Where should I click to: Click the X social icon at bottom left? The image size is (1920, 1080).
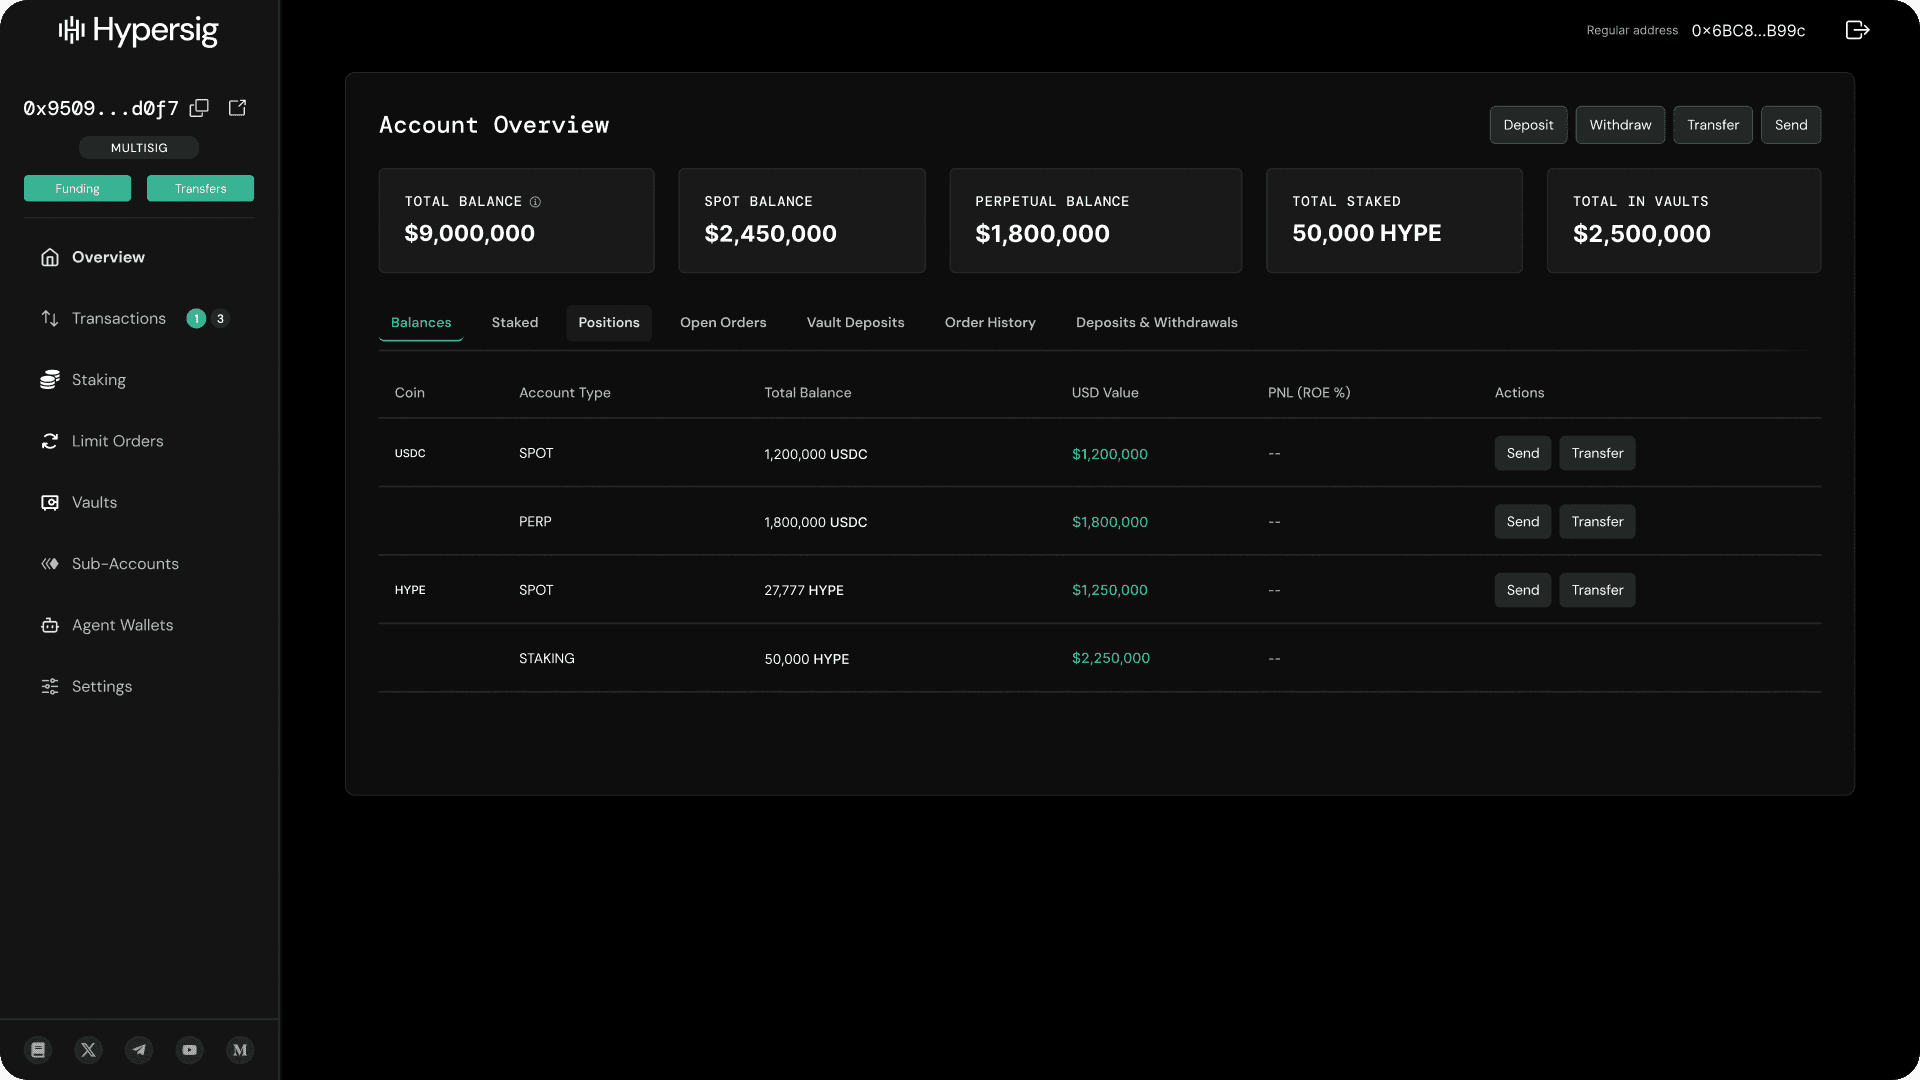(88, 1050)
